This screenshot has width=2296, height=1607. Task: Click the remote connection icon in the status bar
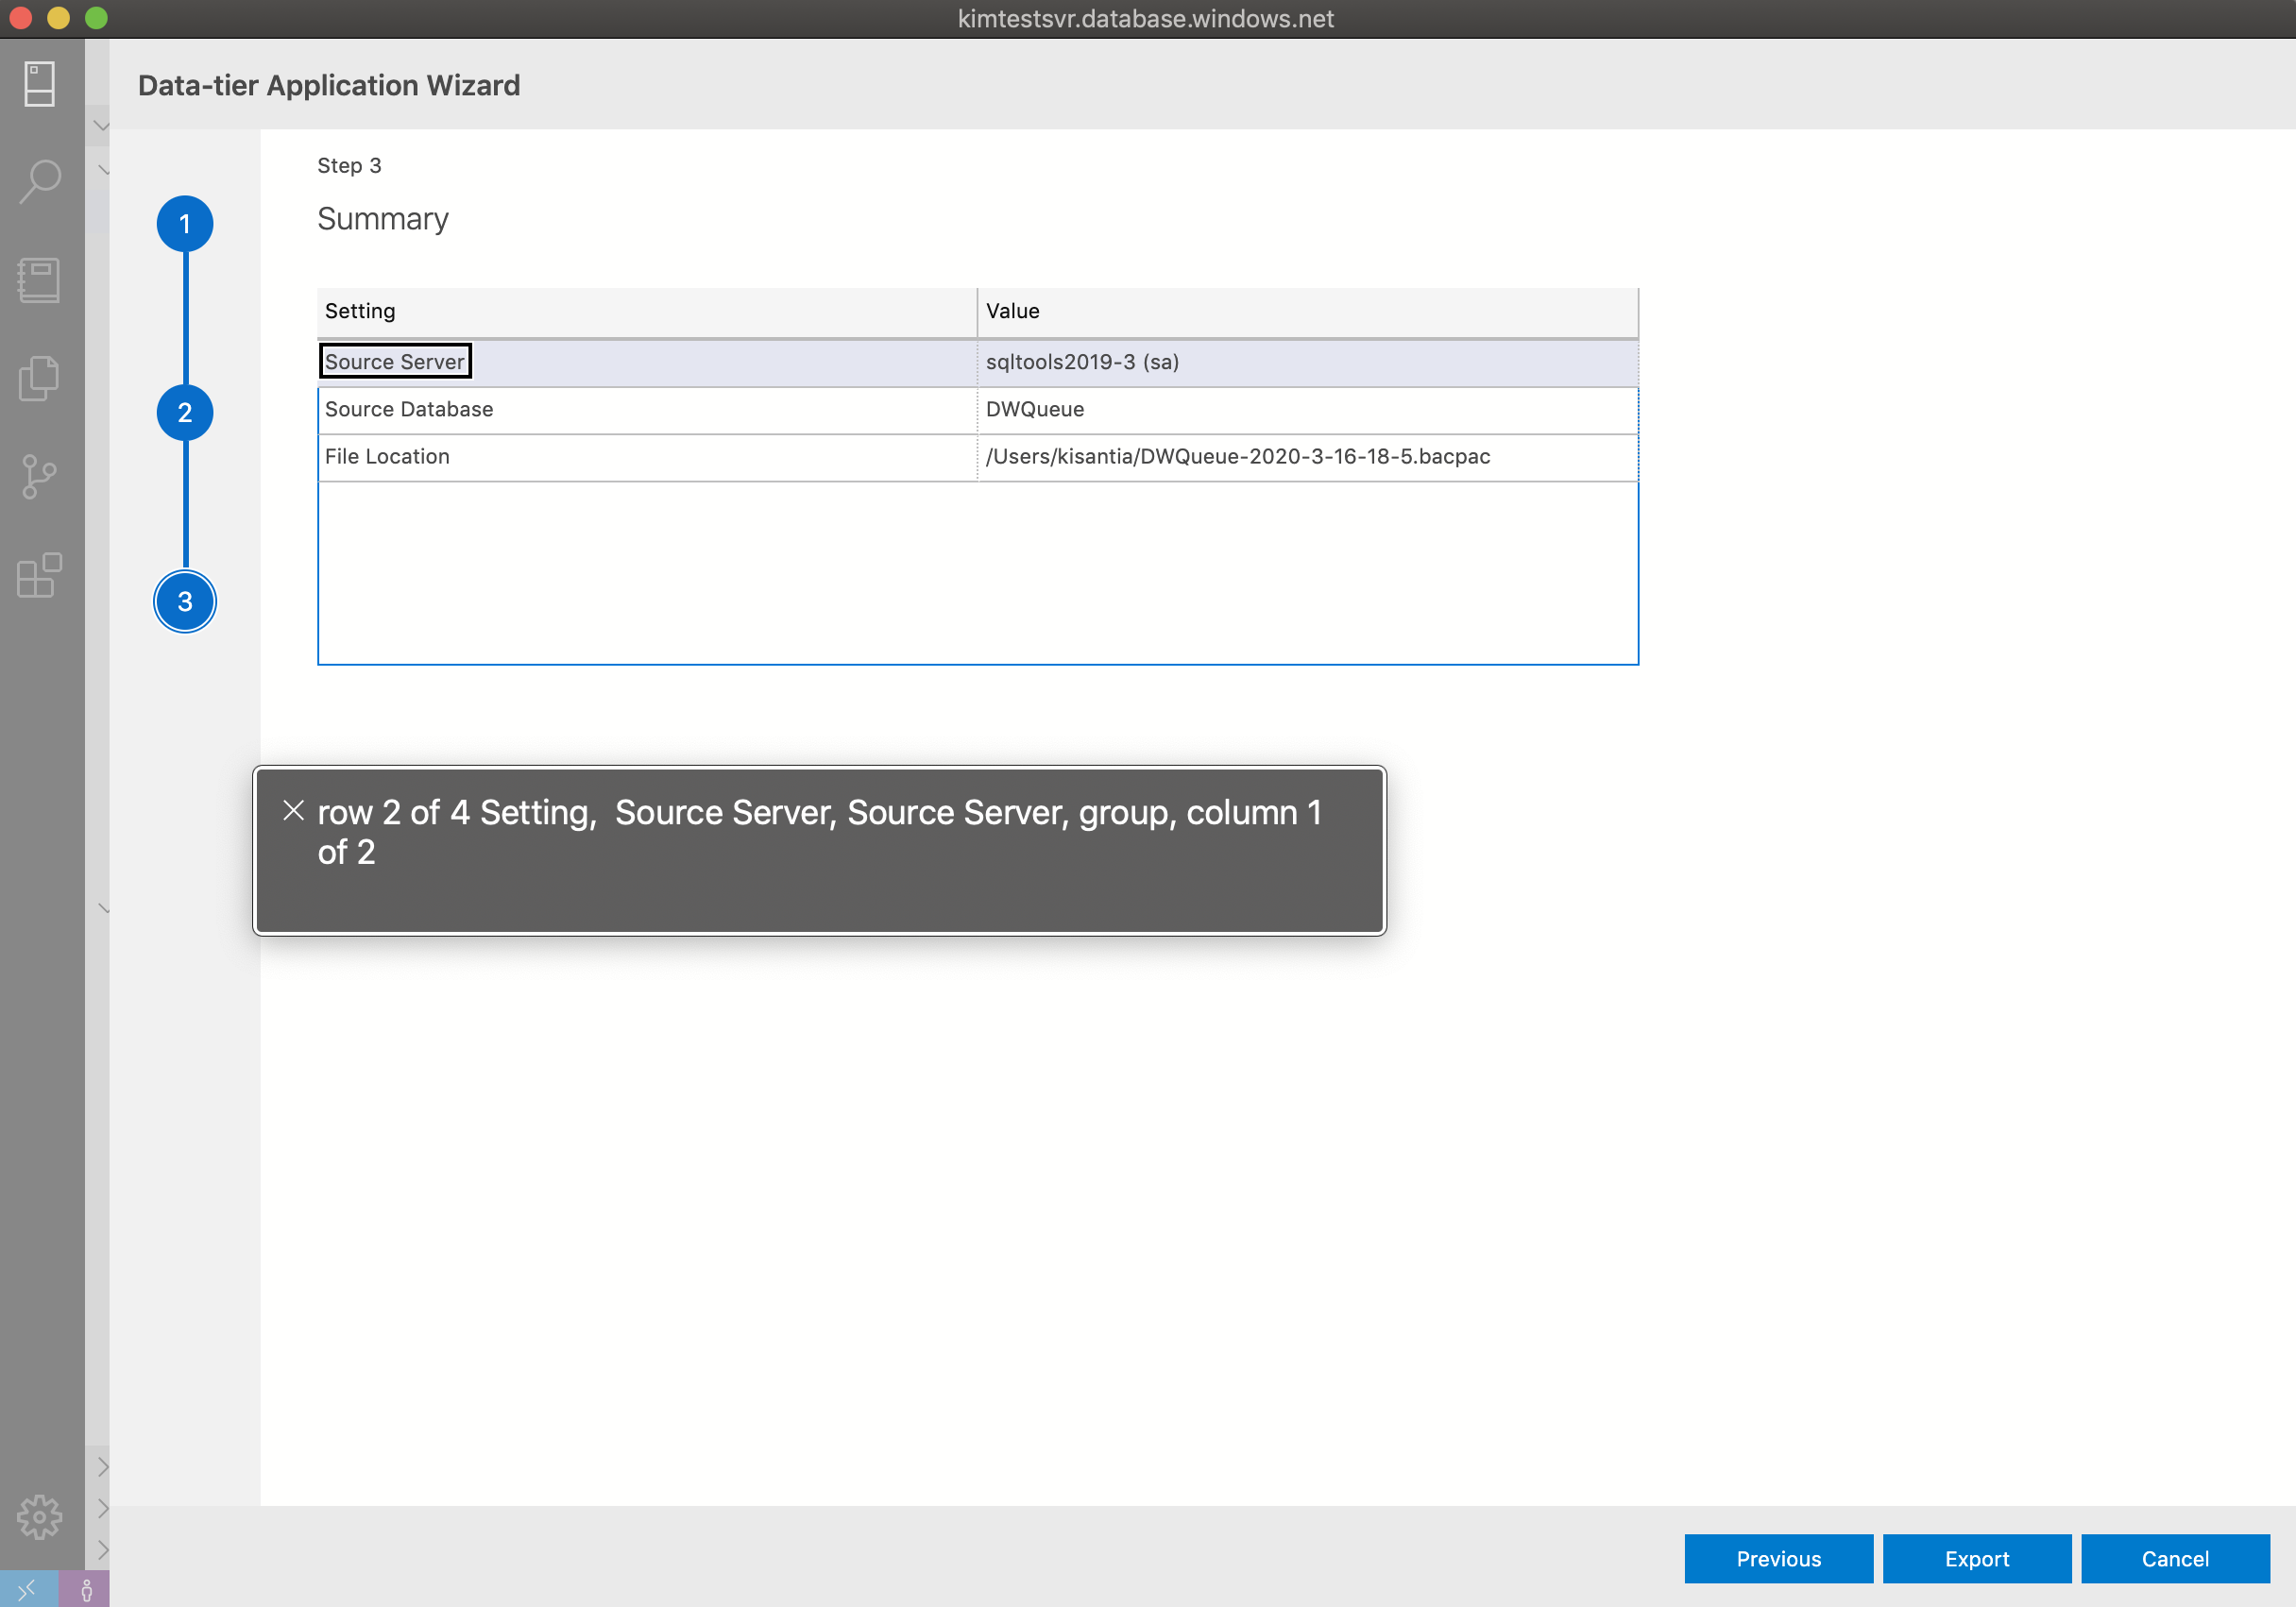point(28,1588)
